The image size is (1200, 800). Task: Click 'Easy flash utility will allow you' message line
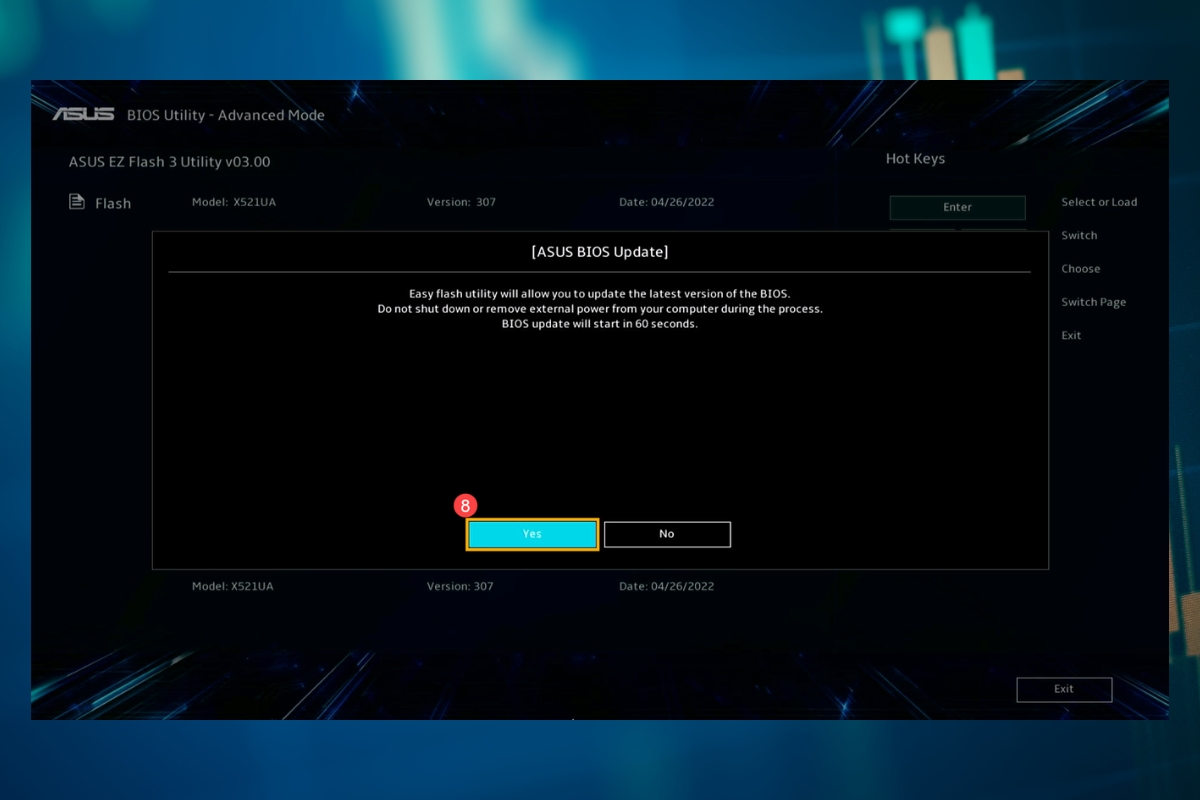coord(600,294)
